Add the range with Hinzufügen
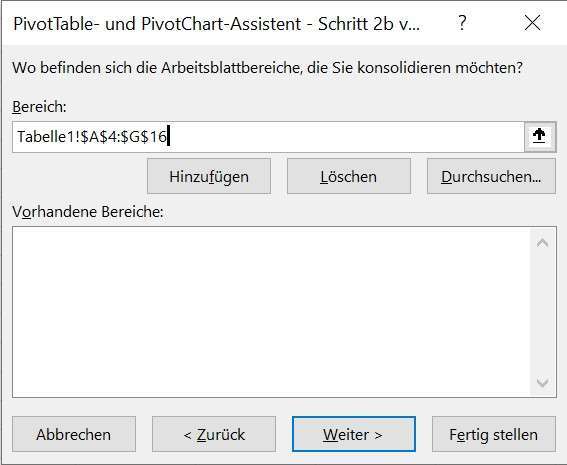The height and width of the screenshot is (465, 567). (209, 176)
